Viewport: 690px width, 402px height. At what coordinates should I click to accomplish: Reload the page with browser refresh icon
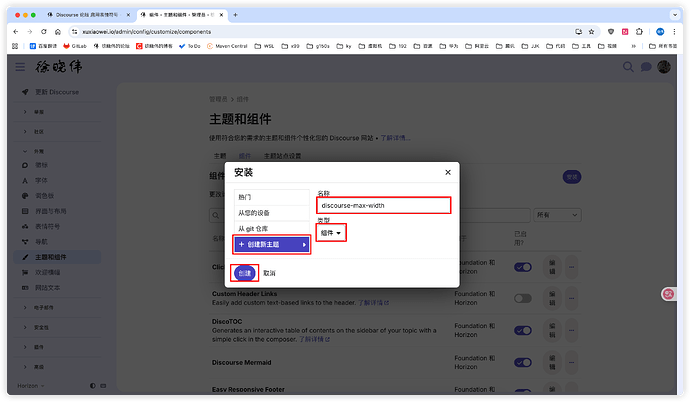[x=44, y=32]
